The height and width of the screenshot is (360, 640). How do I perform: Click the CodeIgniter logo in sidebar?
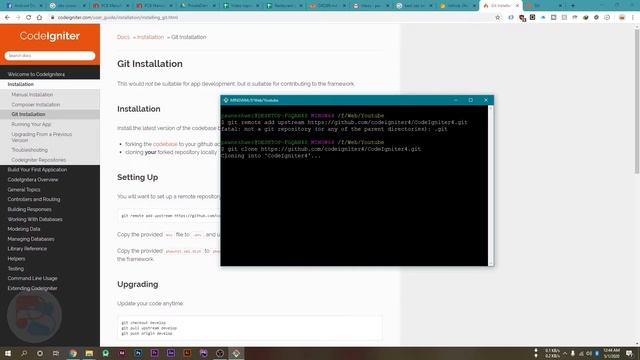[50, 36]
